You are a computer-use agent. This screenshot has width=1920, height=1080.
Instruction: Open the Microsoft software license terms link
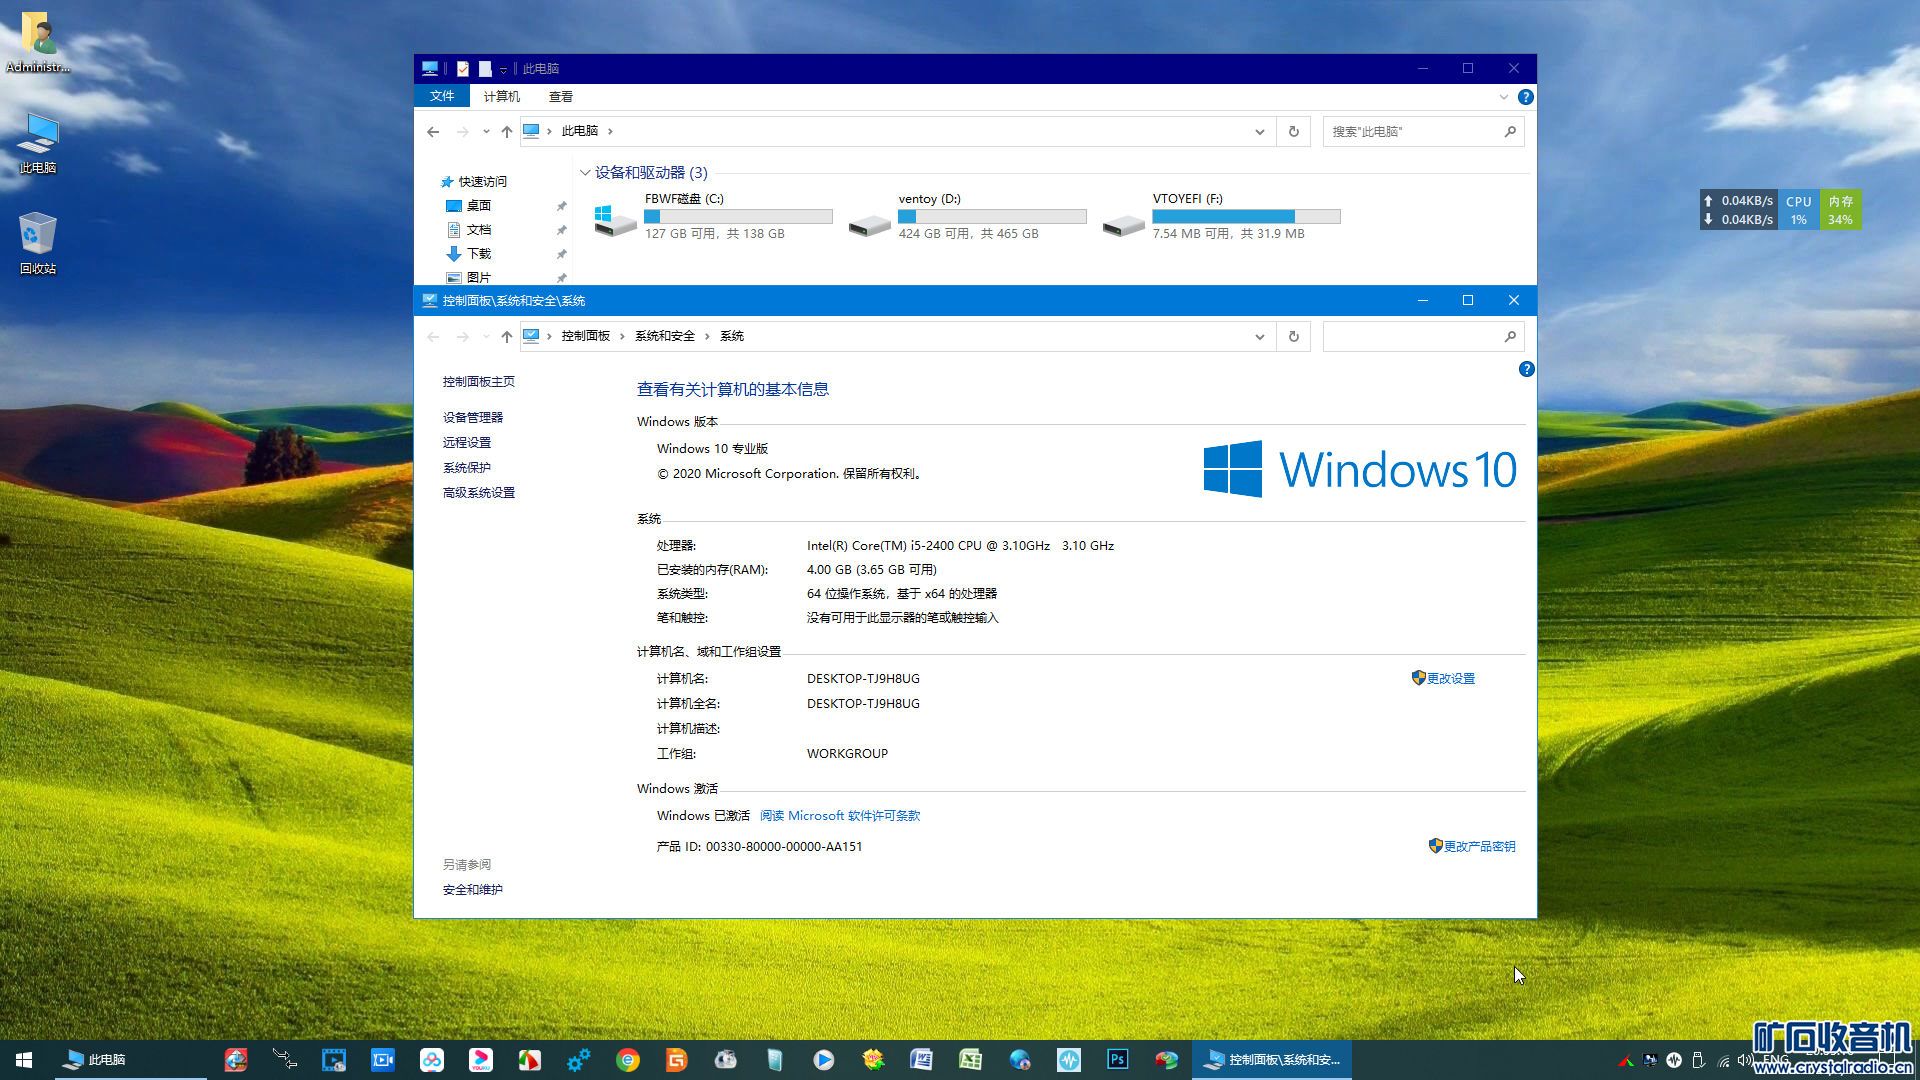(839, 815)
